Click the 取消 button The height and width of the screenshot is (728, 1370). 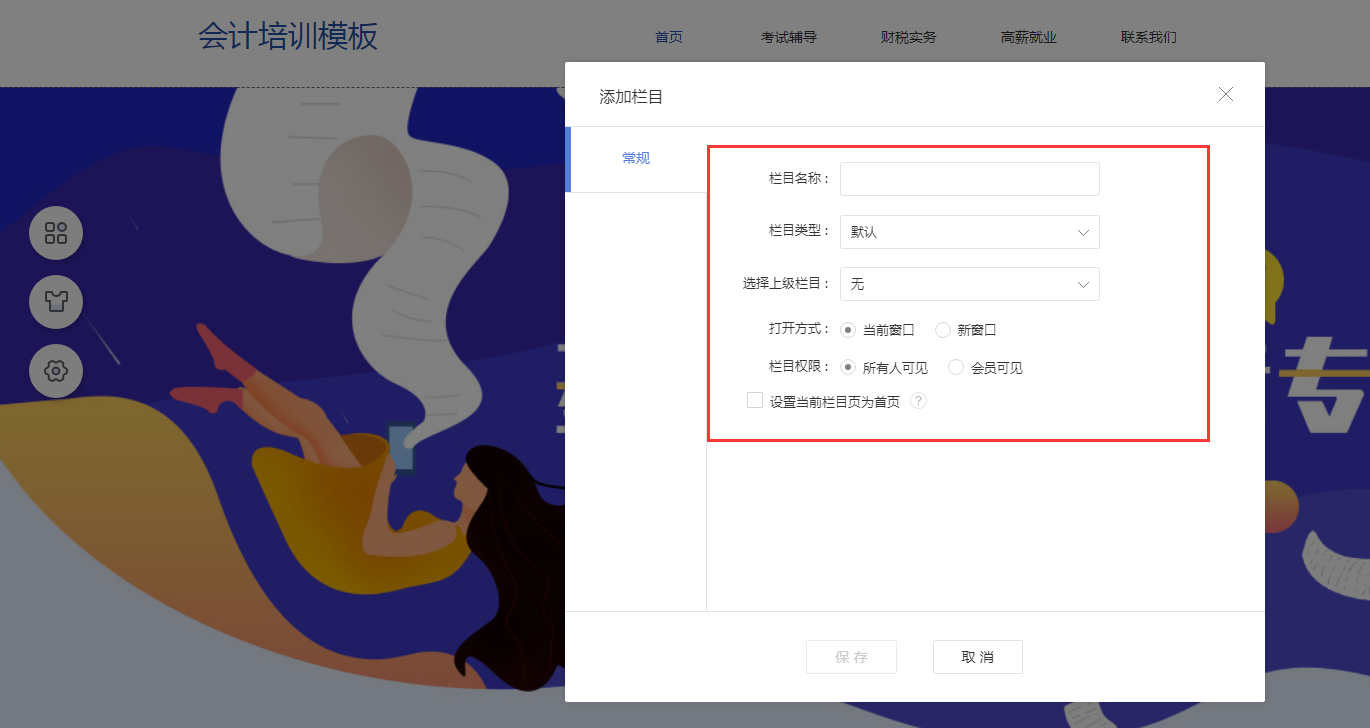point(978,657)
